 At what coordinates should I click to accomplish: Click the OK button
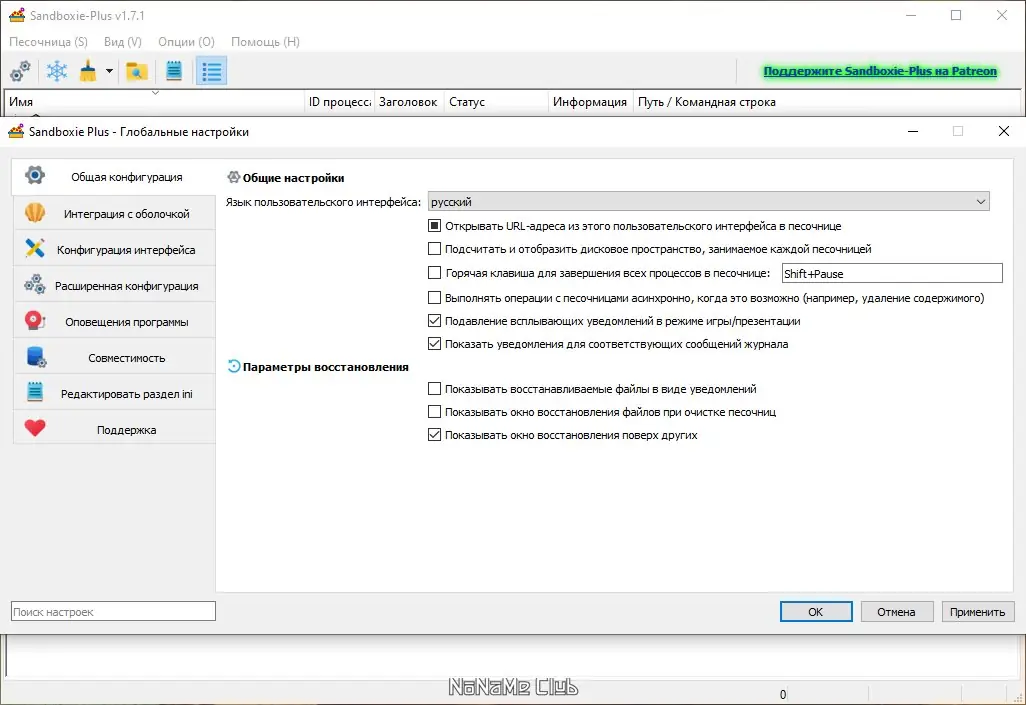pyautogui.click(x=816, y=611)
